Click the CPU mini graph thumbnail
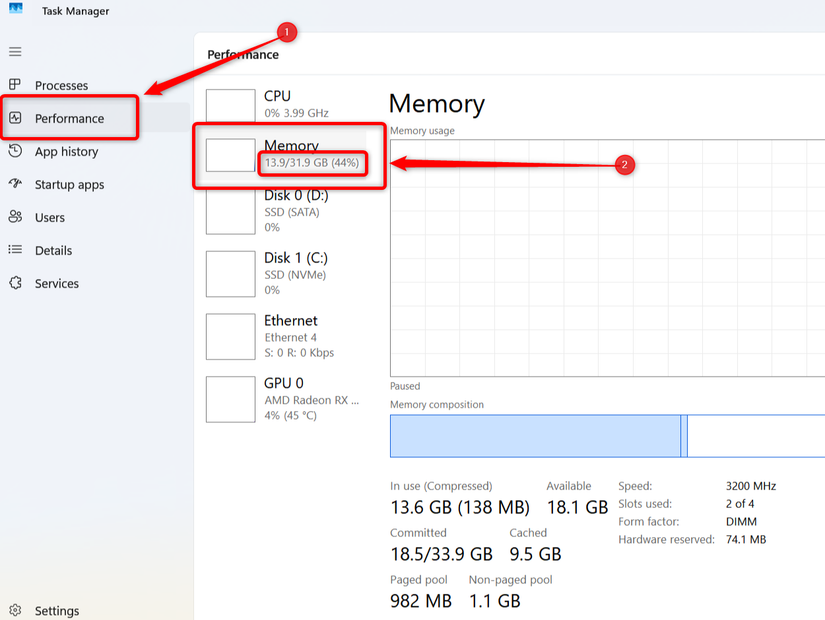Viewport: 825px width, 620px height. [230, 104]
